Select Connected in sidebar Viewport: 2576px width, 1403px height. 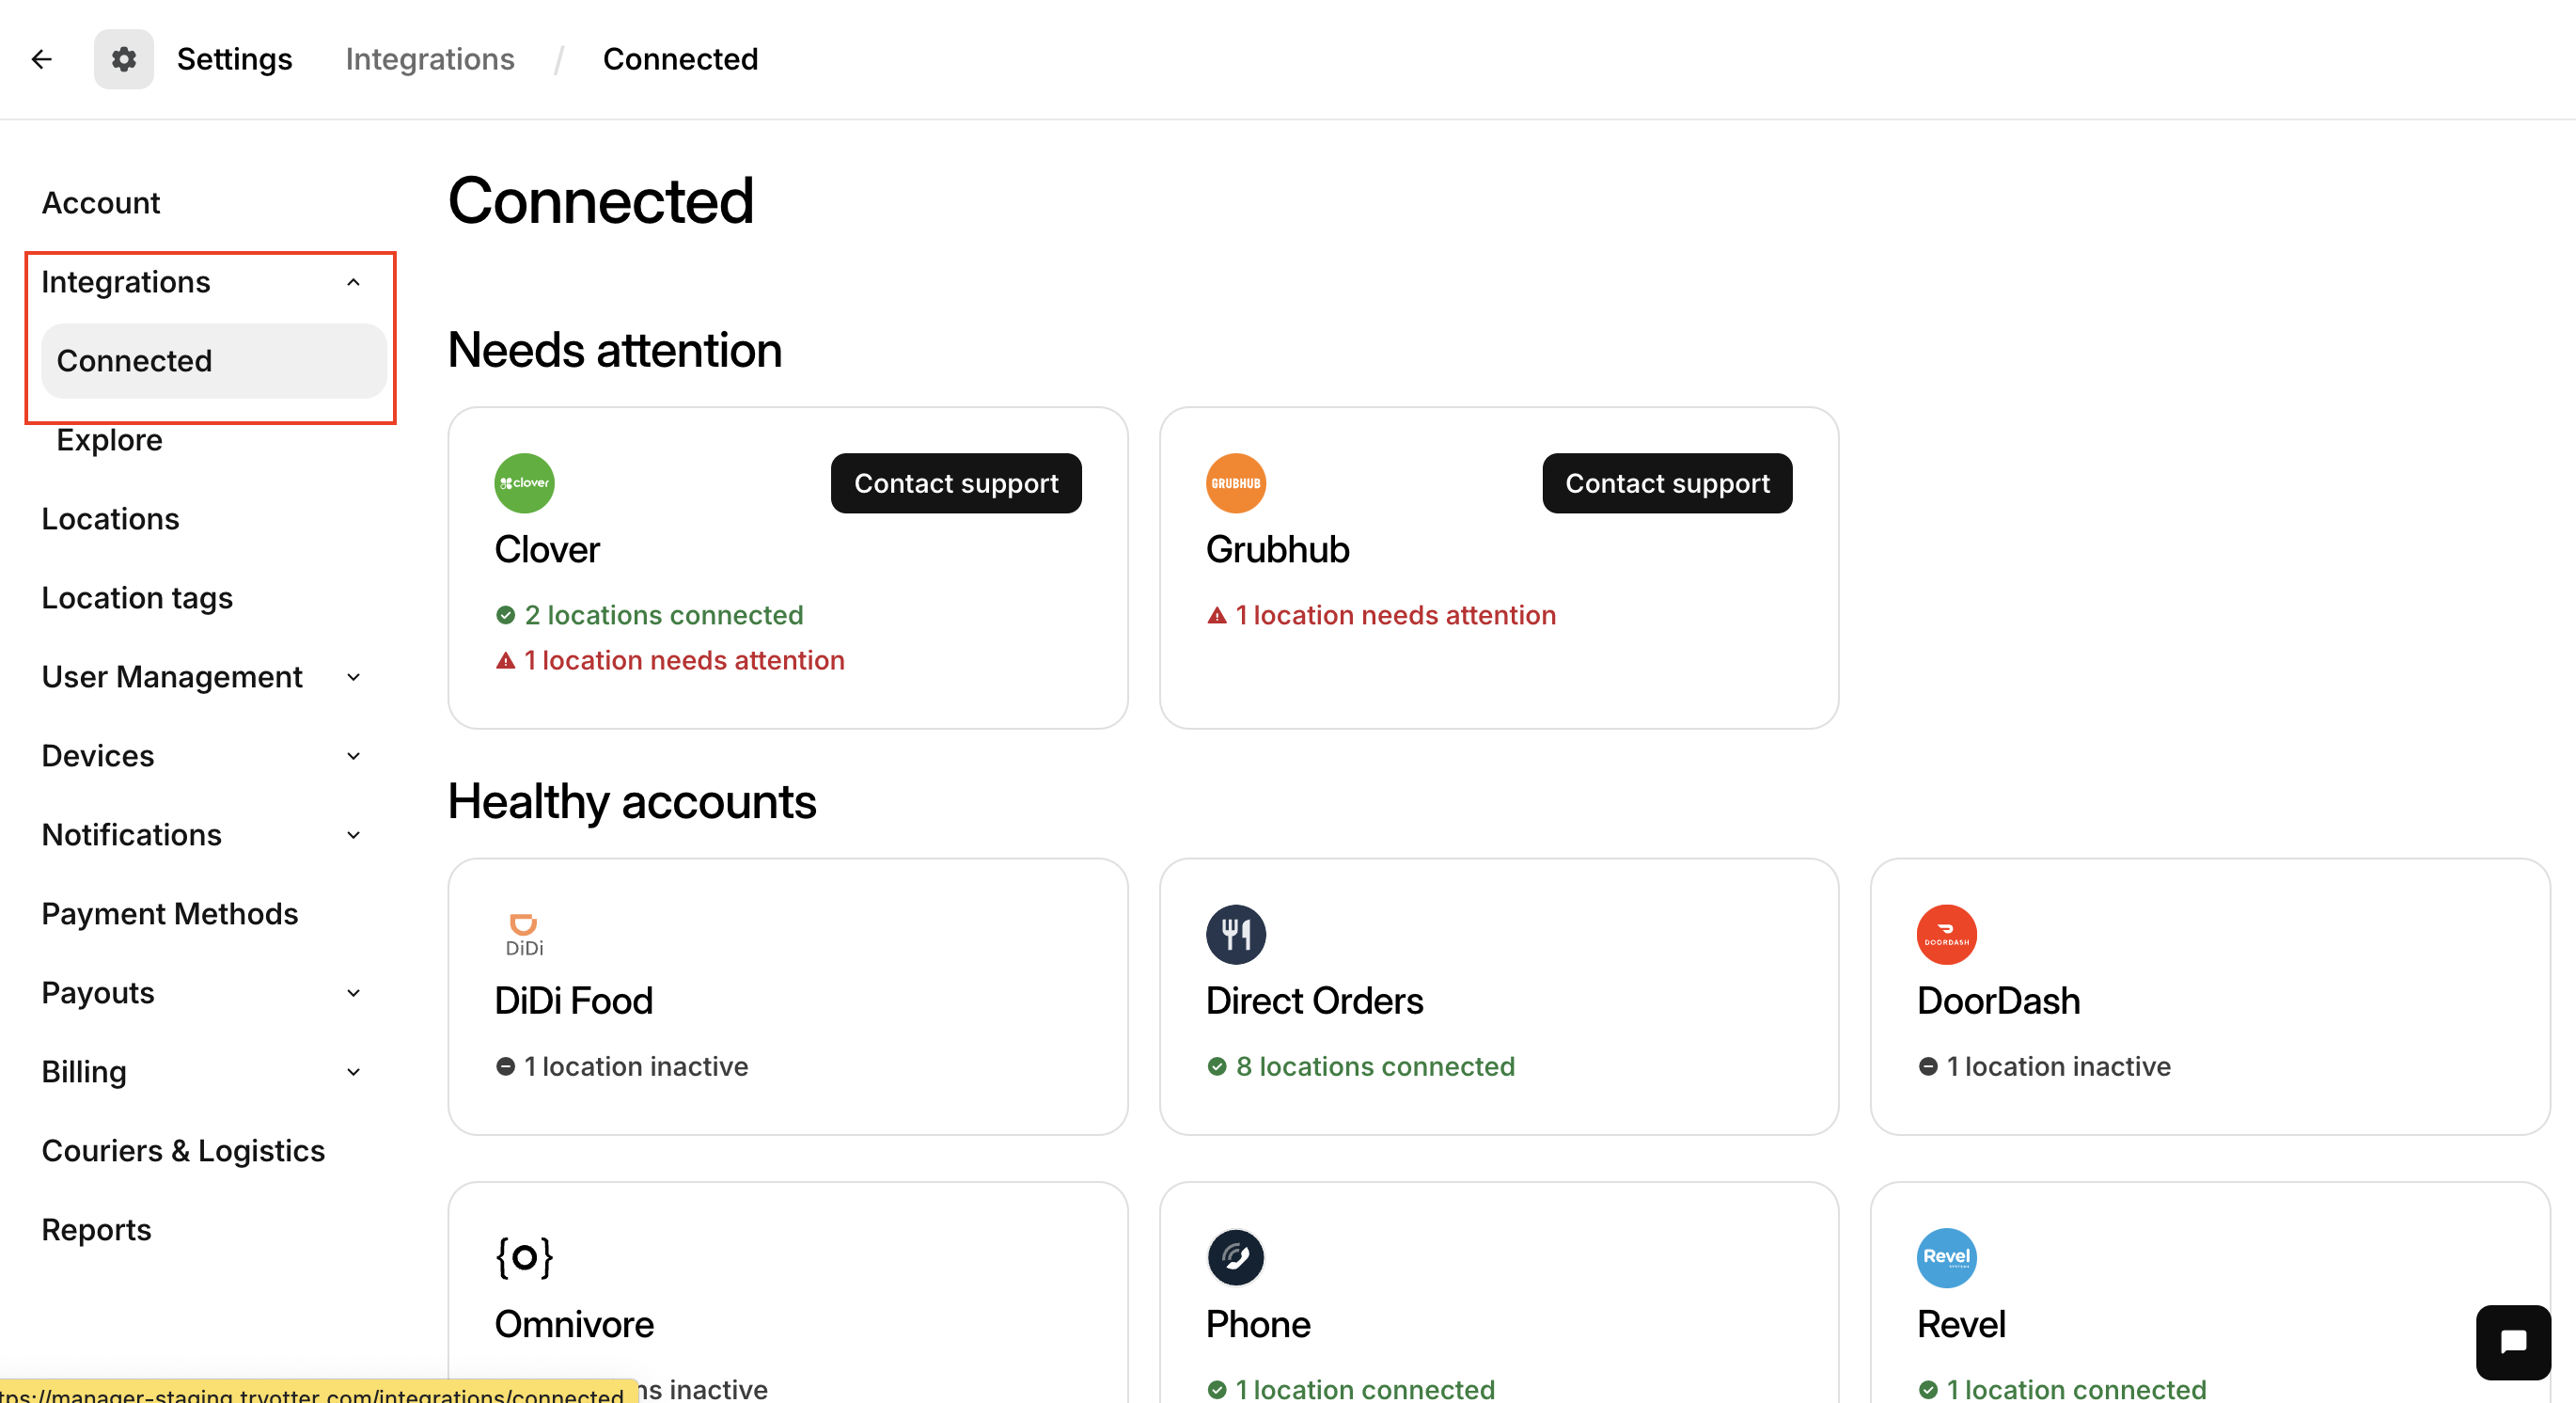click(x=213, y=361)
